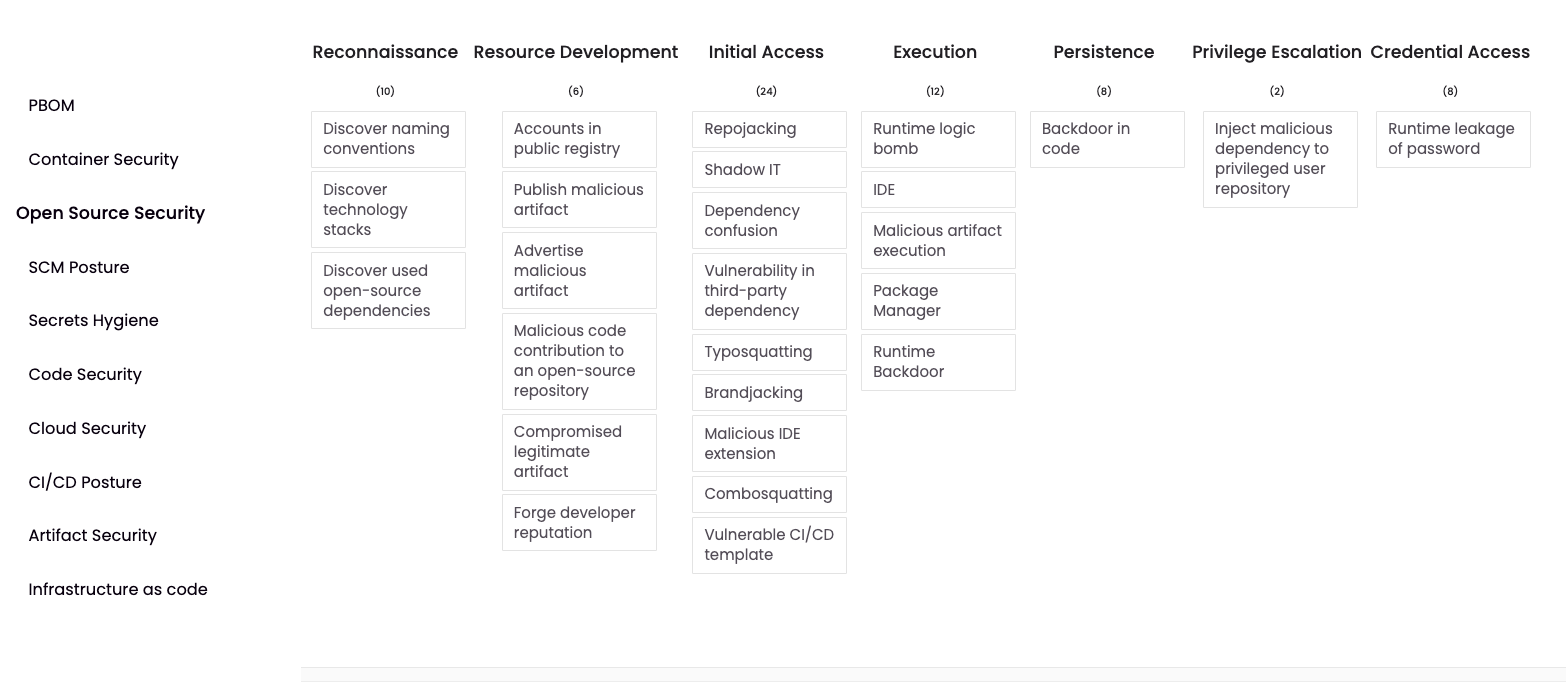
Task: Open the Backdoor in code persistence card
Action: point(1107,139)
